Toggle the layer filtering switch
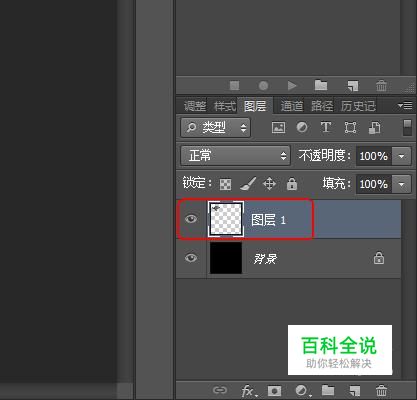 click(x=407, y=128)
